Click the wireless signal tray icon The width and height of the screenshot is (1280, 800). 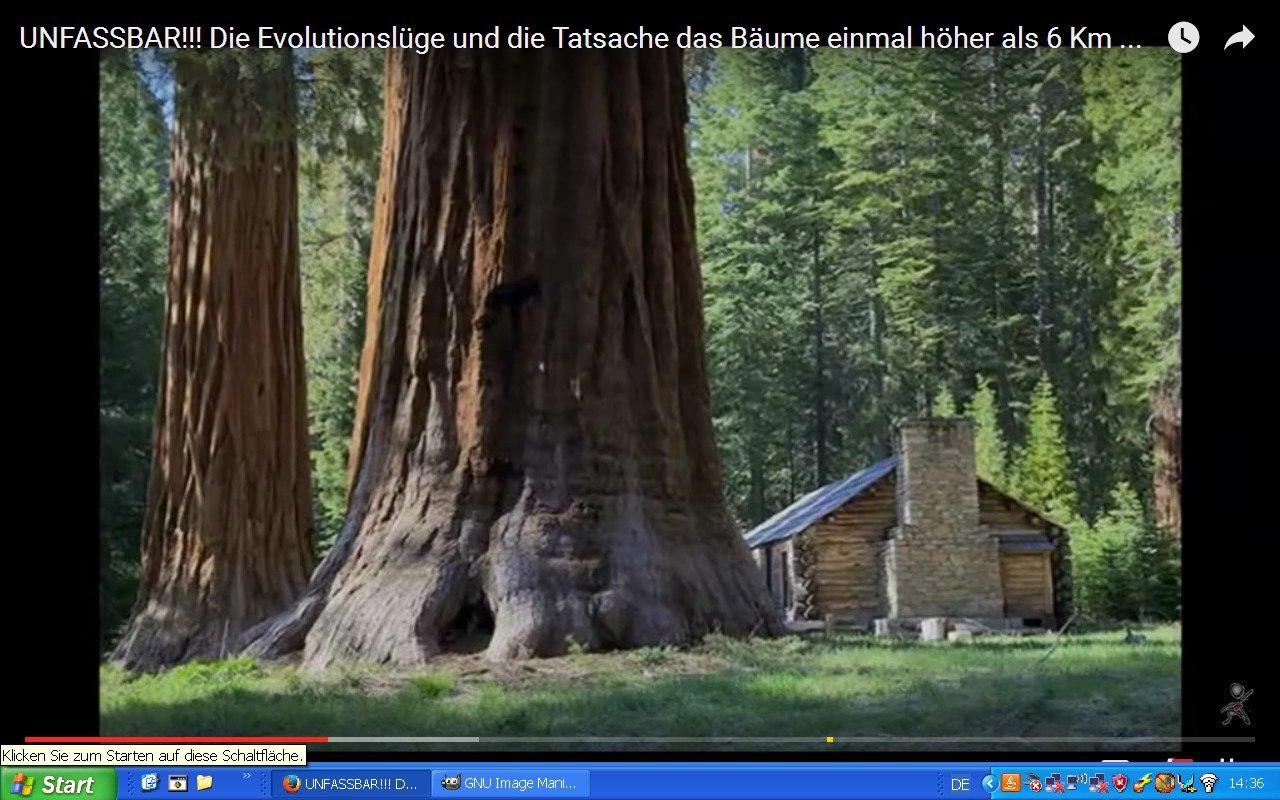(x=1208, y=784)
